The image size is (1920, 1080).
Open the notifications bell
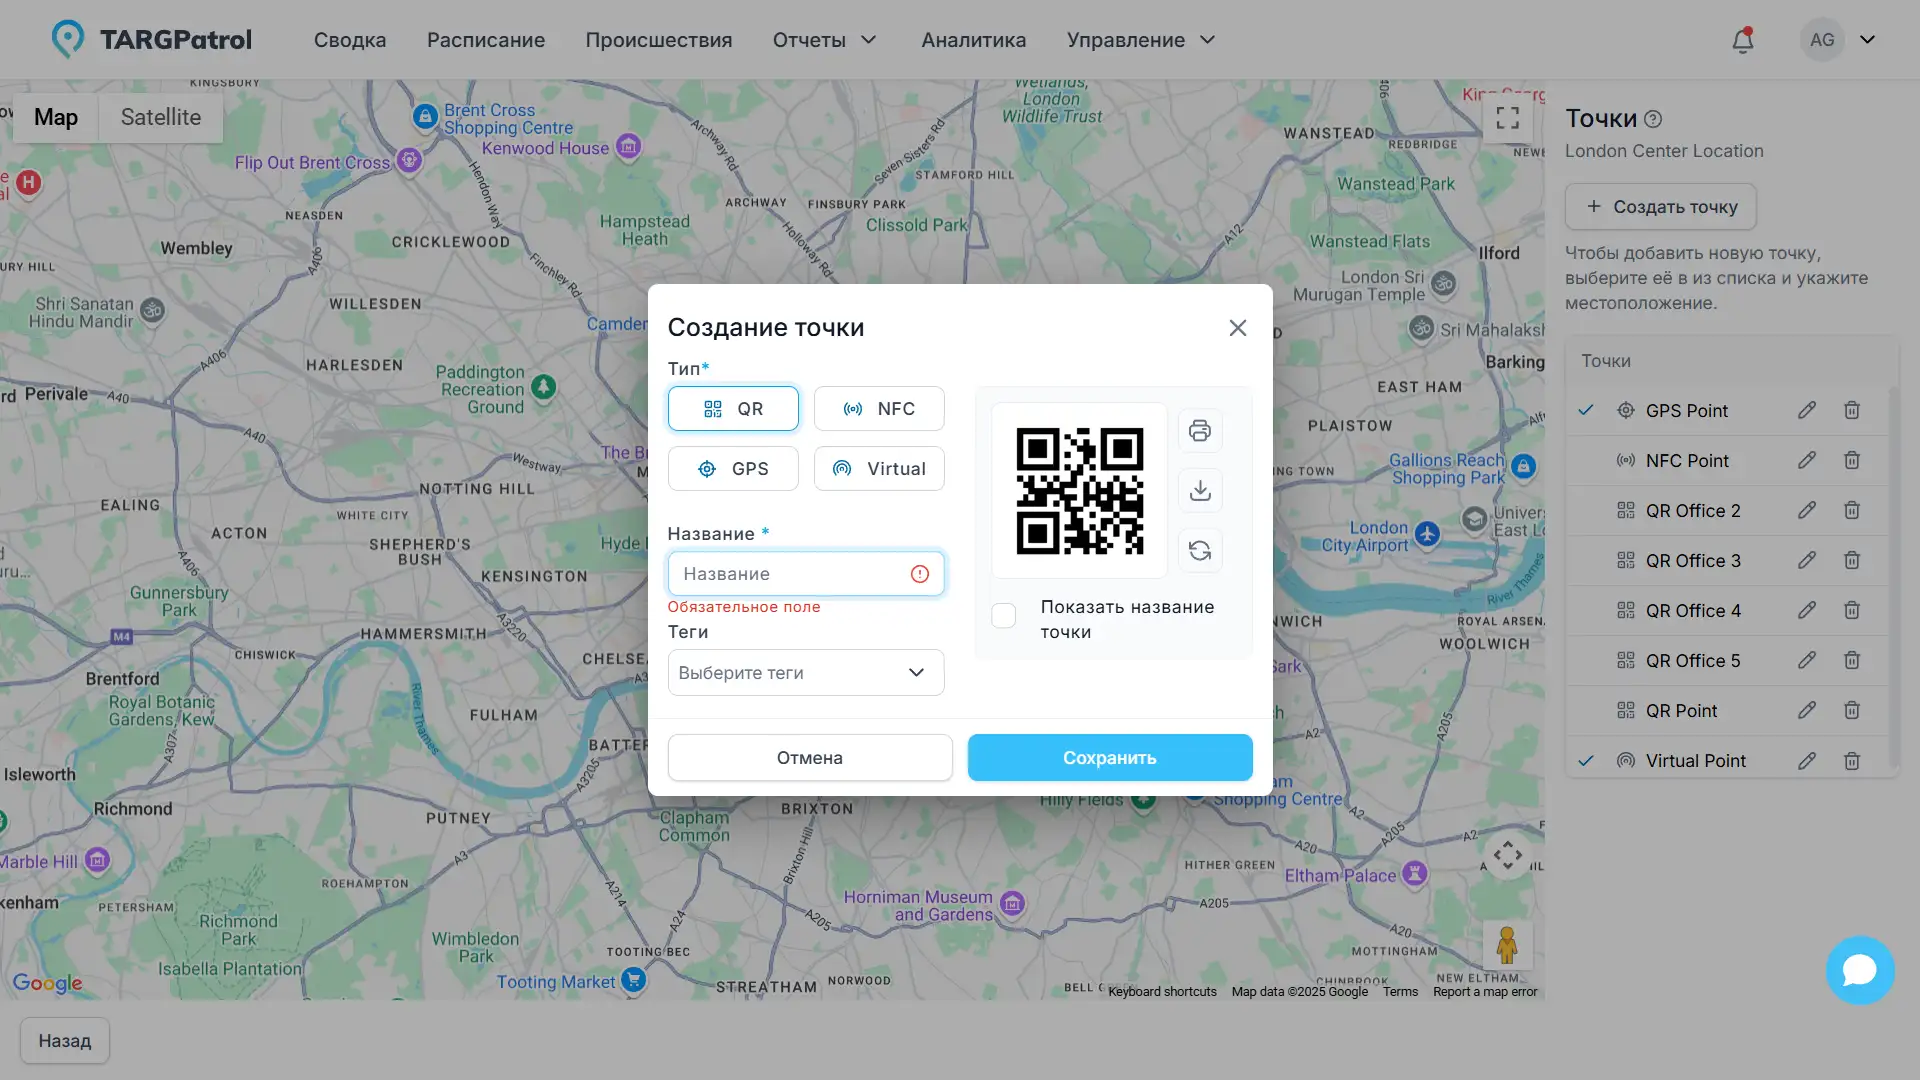point(1742,40)
